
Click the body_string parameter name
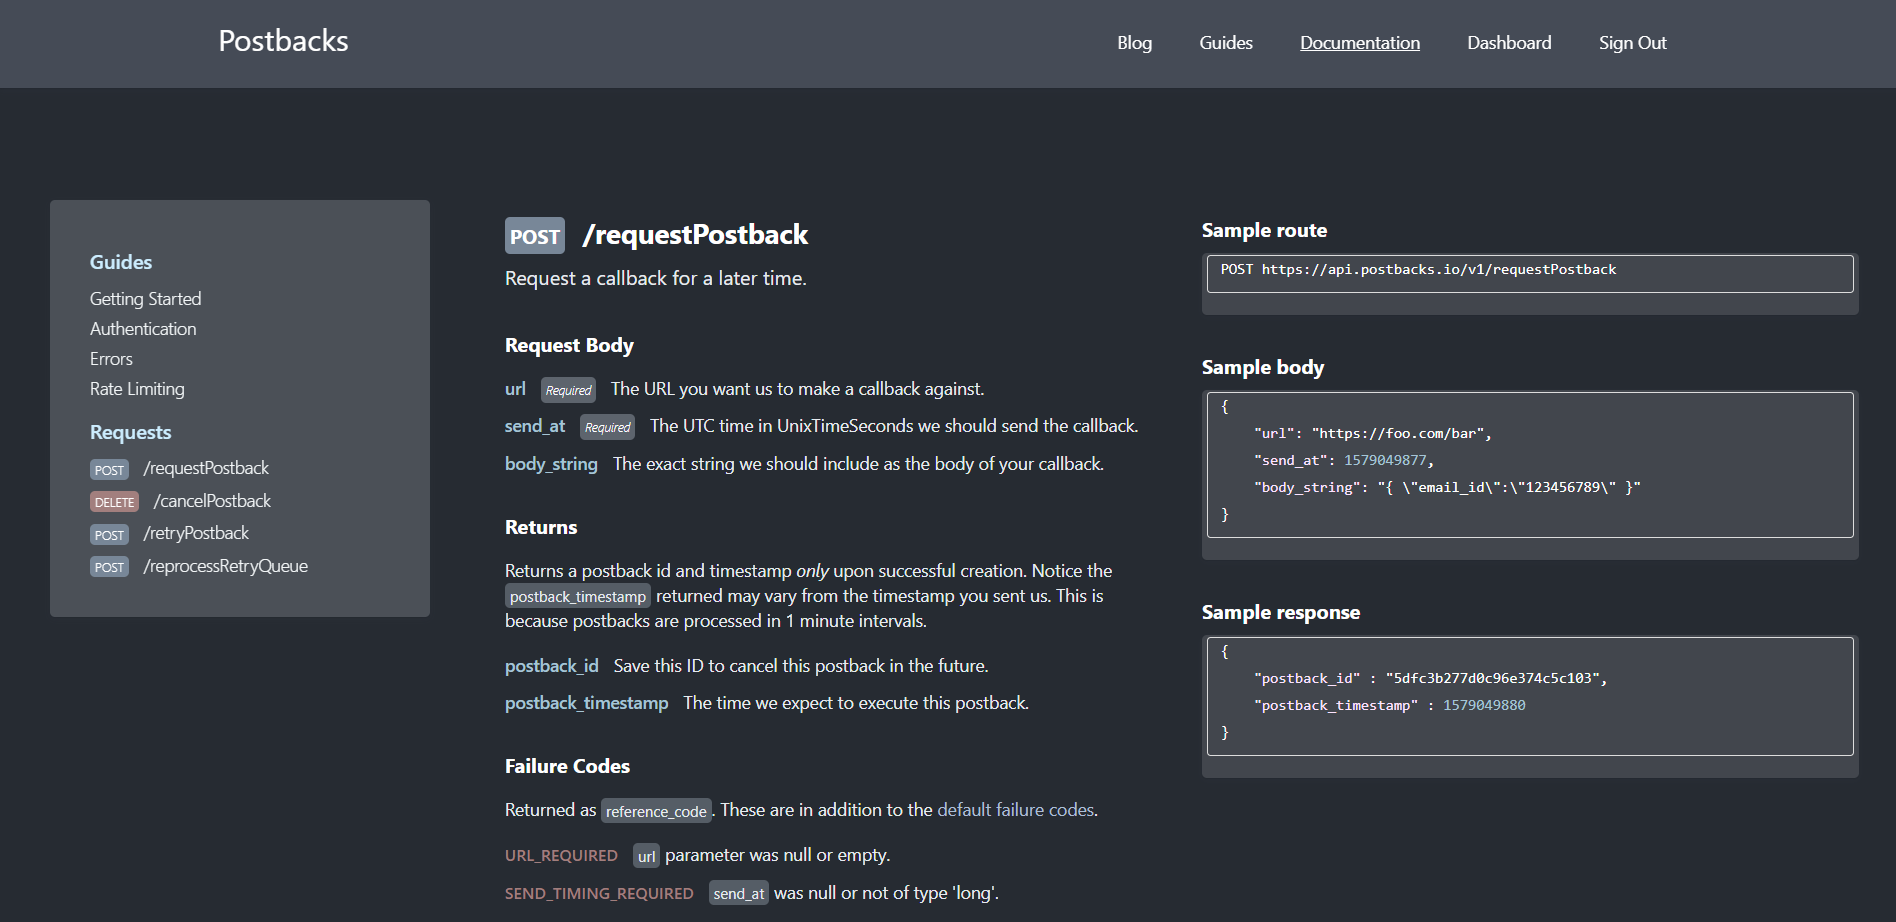tap(551, 464)
